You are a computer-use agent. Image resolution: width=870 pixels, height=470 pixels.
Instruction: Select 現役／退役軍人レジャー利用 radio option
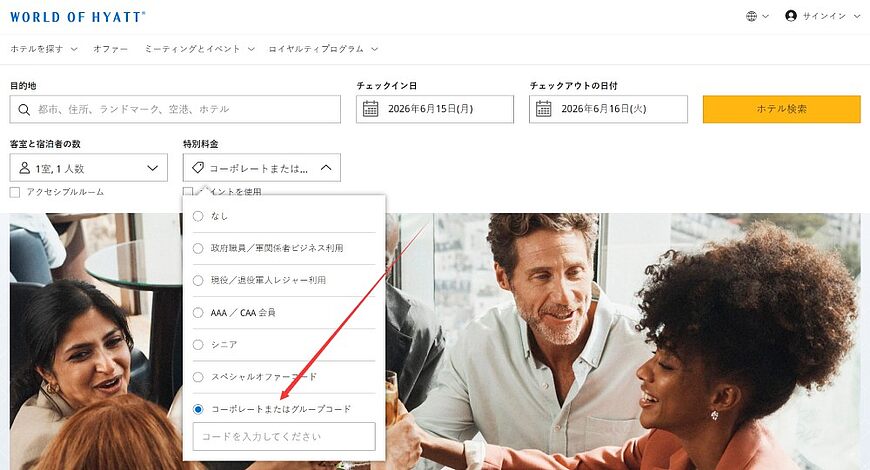198,280
